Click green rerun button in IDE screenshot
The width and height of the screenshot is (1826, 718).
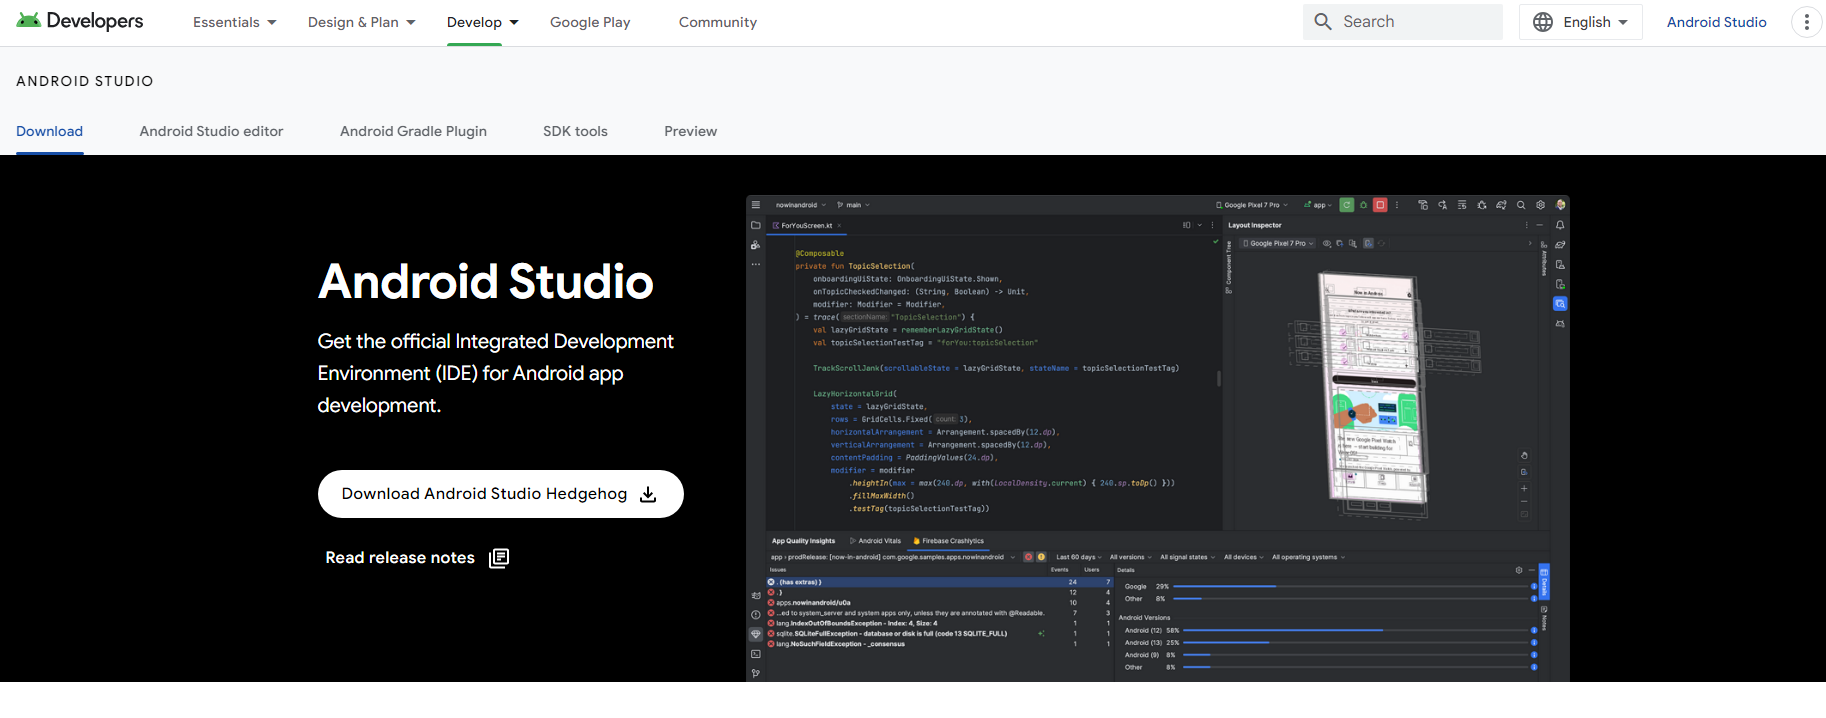pyautogui.click(x=1347, y=205)
